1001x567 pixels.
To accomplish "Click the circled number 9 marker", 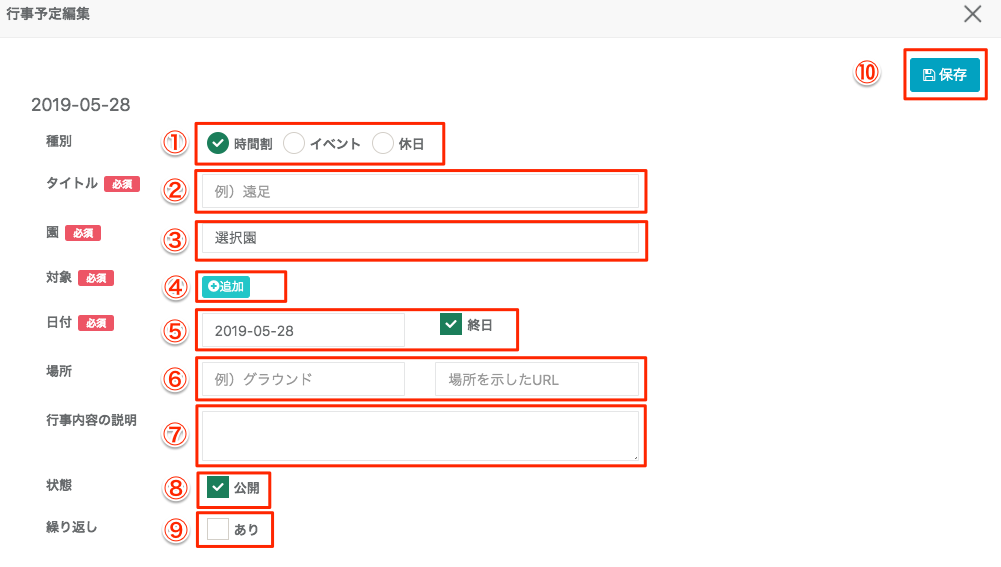I will click(x=176, y=530).
